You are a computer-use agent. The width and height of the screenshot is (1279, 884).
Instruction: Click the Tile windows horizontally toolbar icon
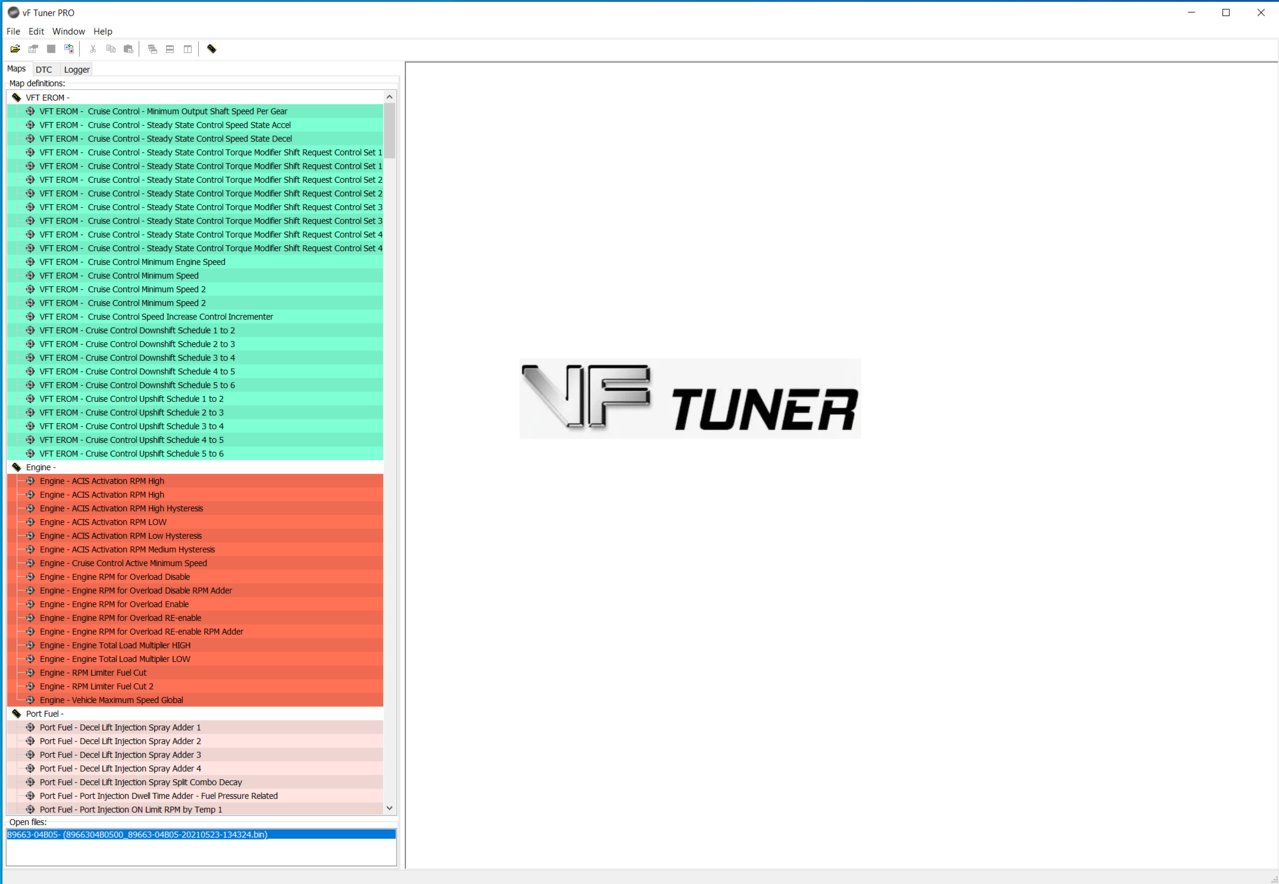tap(170, 49)
